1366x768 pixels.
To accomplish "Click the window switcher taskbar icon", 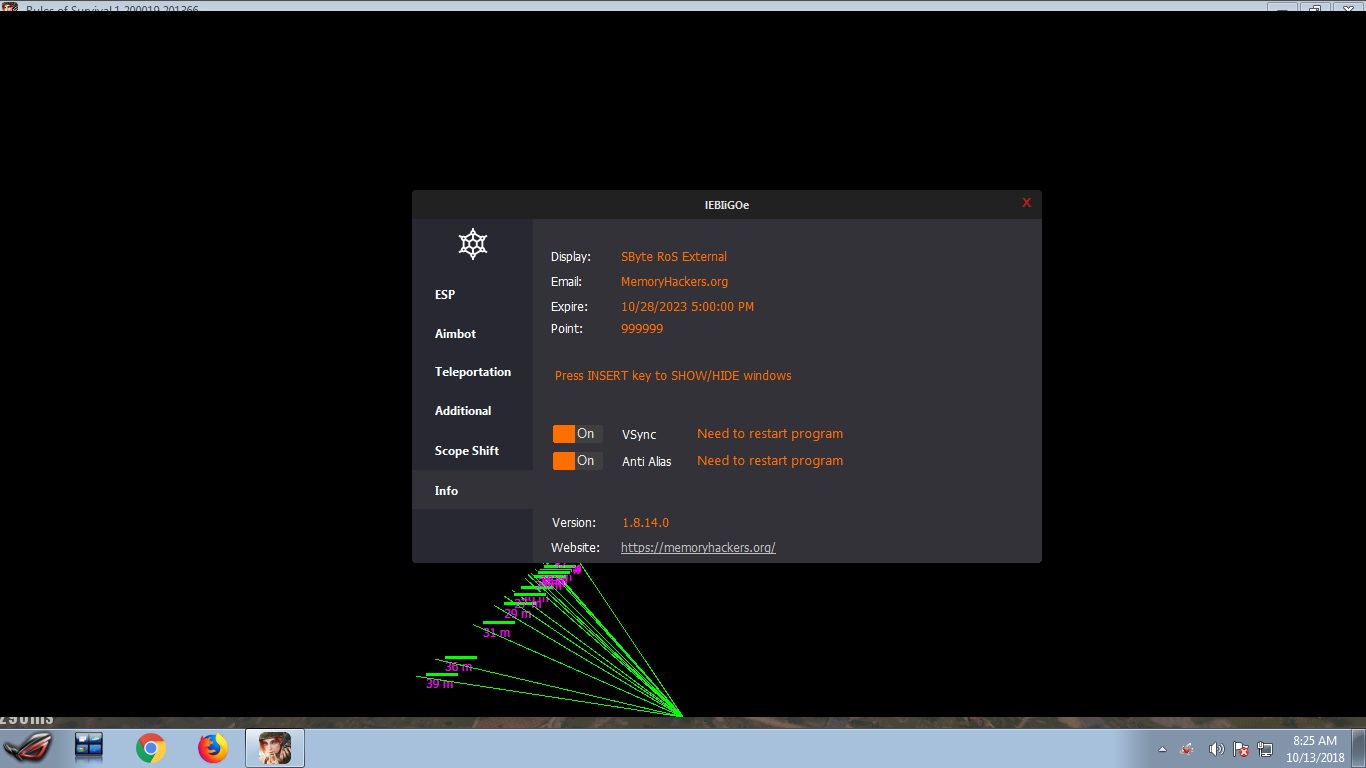I will pyautogui.click(x=89, y=746).
